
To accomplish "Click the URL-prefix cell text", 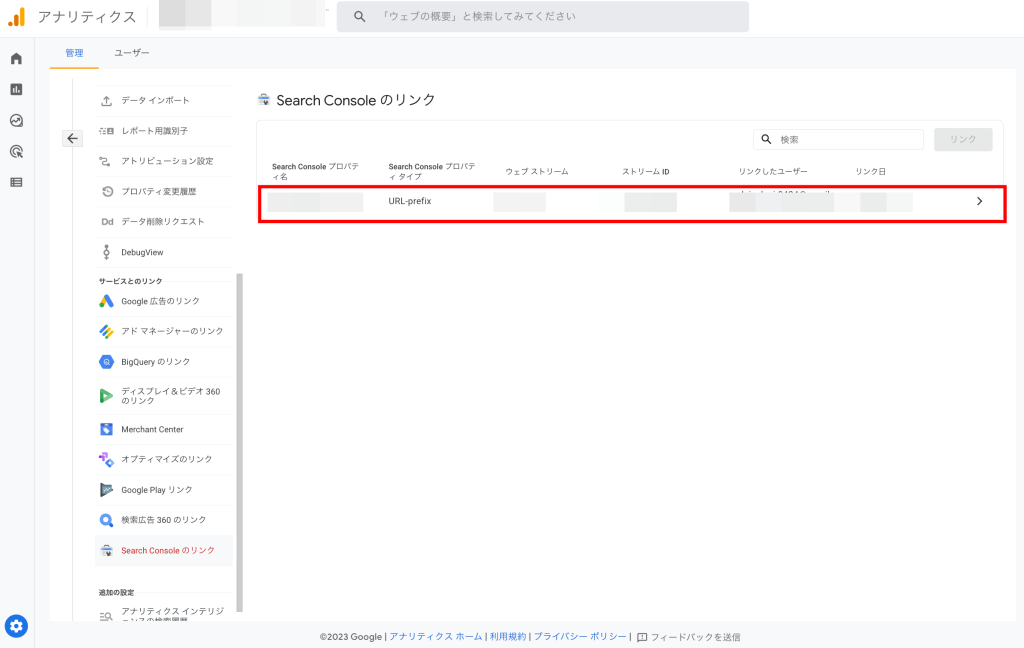I will coord(409,201).
